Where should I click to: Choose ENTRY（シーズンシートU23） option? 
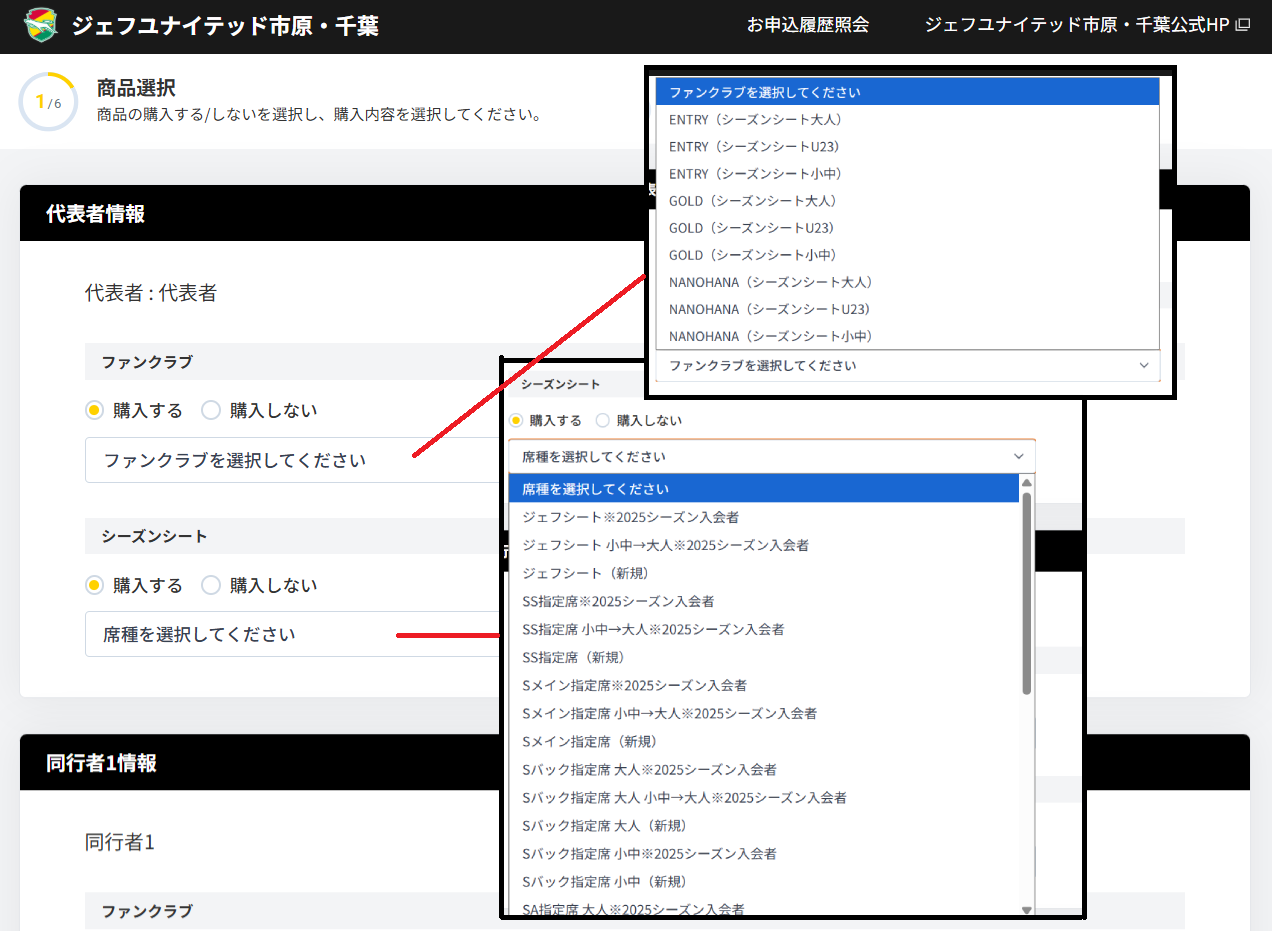tap(908, 146)
